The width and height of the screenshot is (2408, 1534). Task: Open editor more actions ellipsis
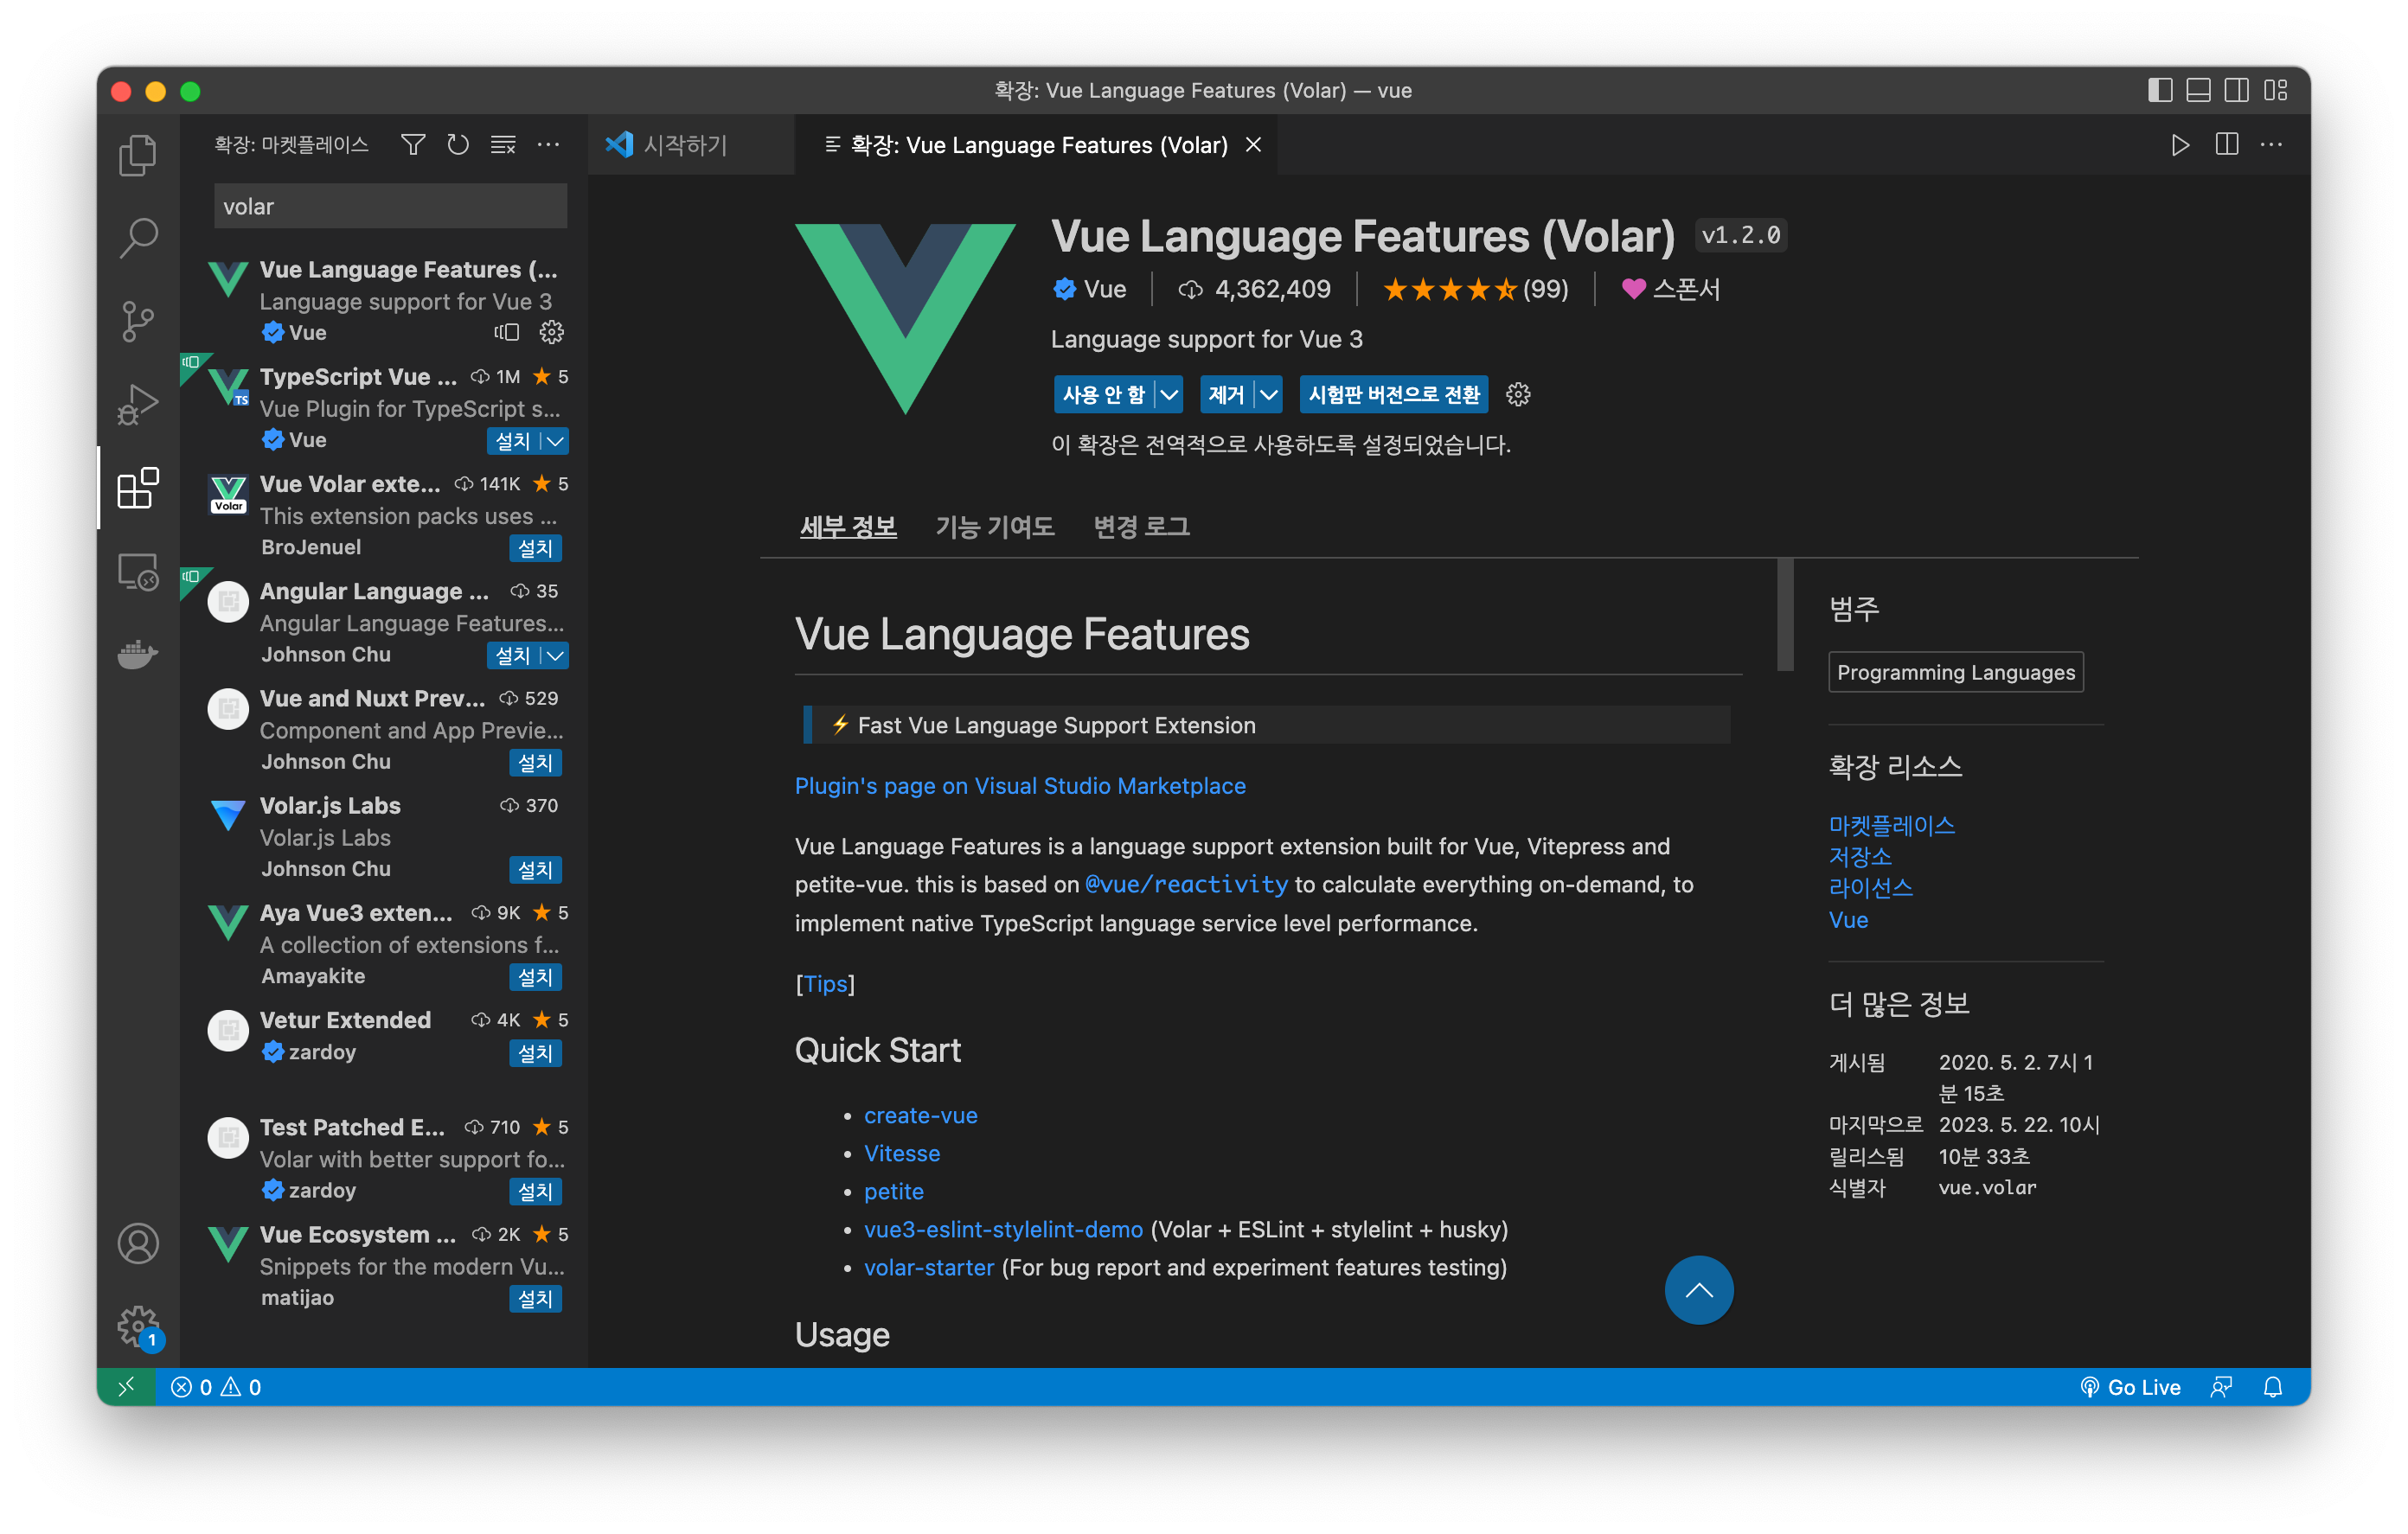pos(2272,145)
